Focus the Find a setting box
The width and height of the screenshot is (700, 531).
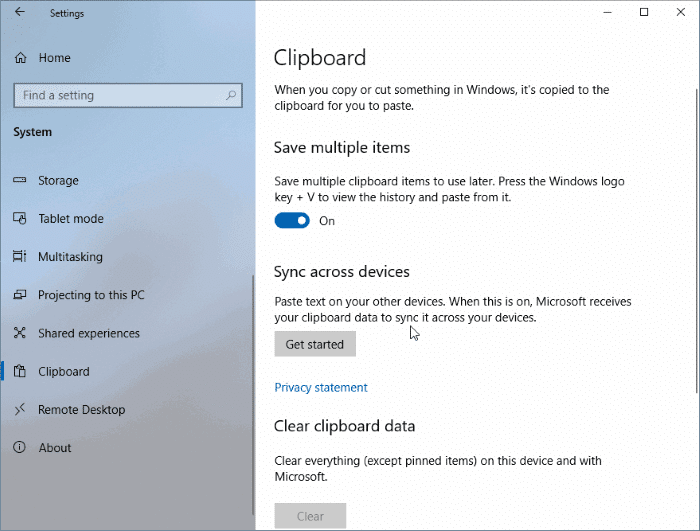coord(128,95)
